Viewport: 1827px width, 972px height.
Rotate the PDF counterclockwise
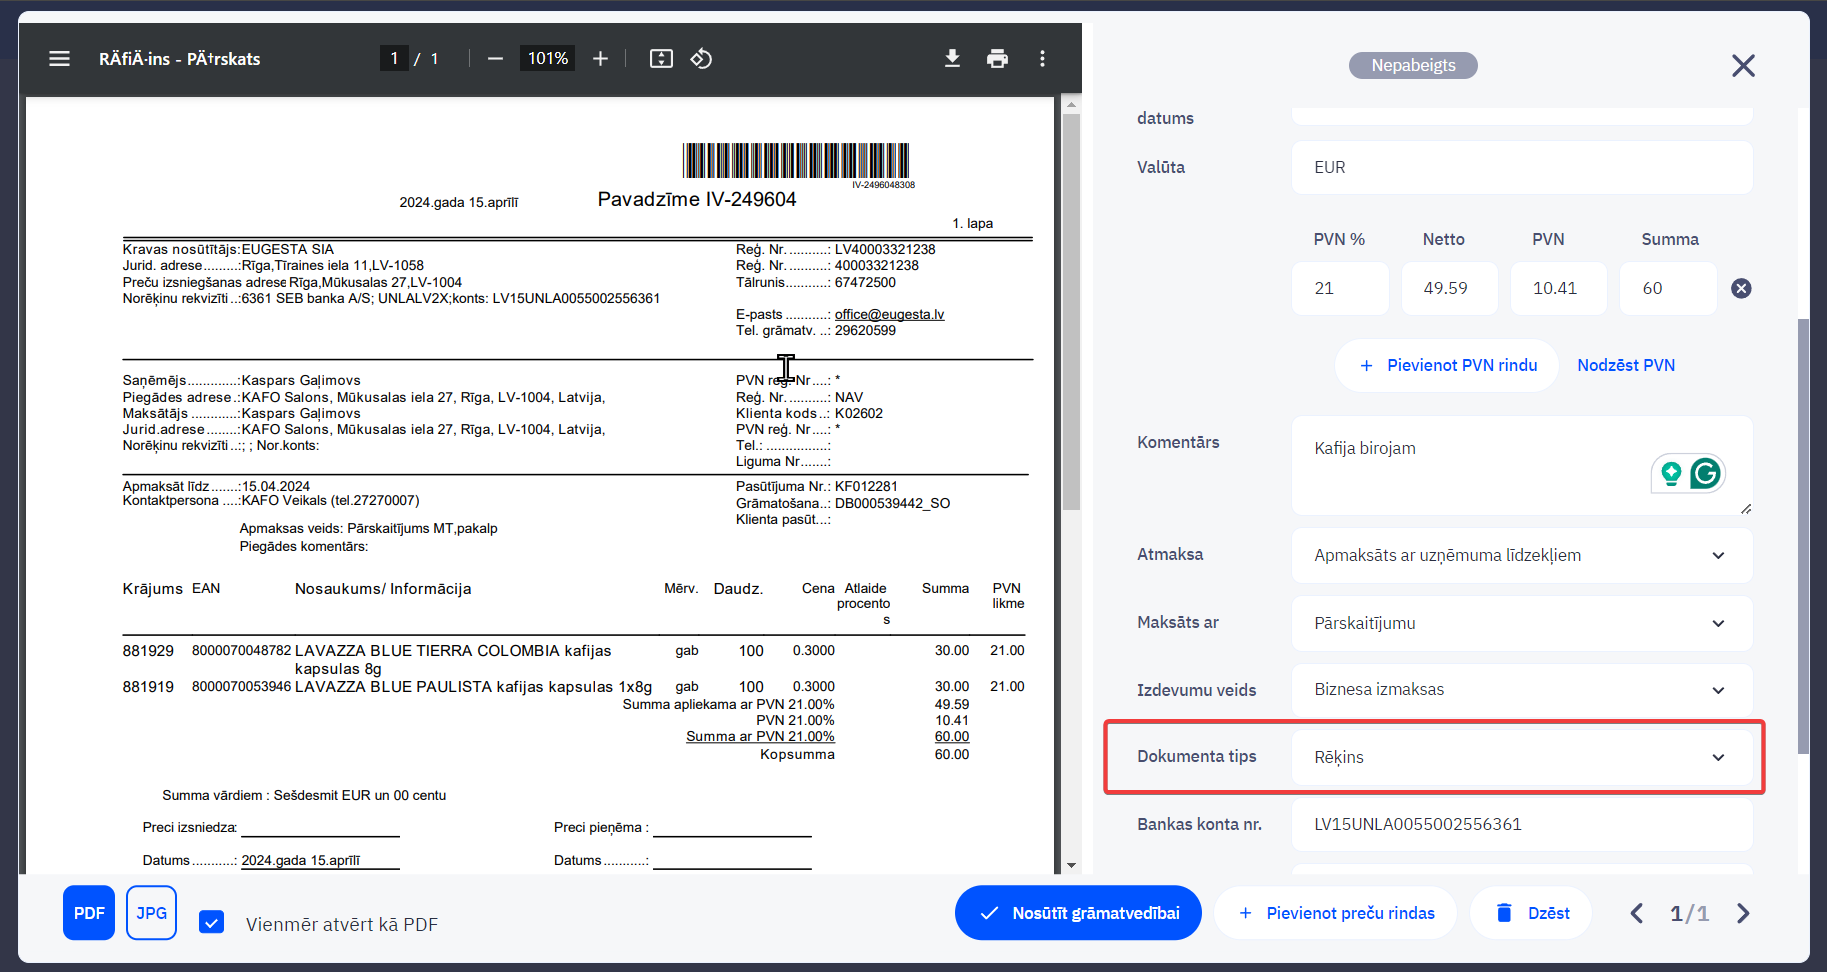pos(701,59)
